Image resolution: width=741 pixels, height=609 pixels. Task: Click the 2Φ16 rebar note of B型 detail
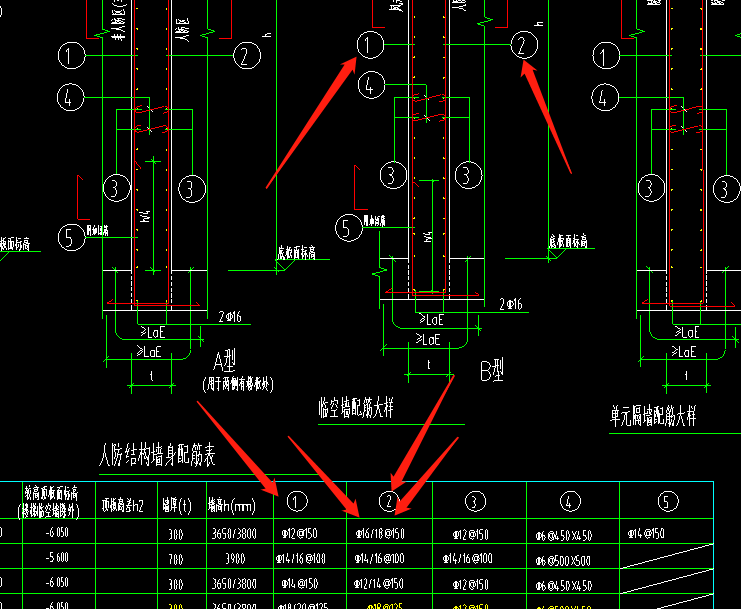pos(511,304)
